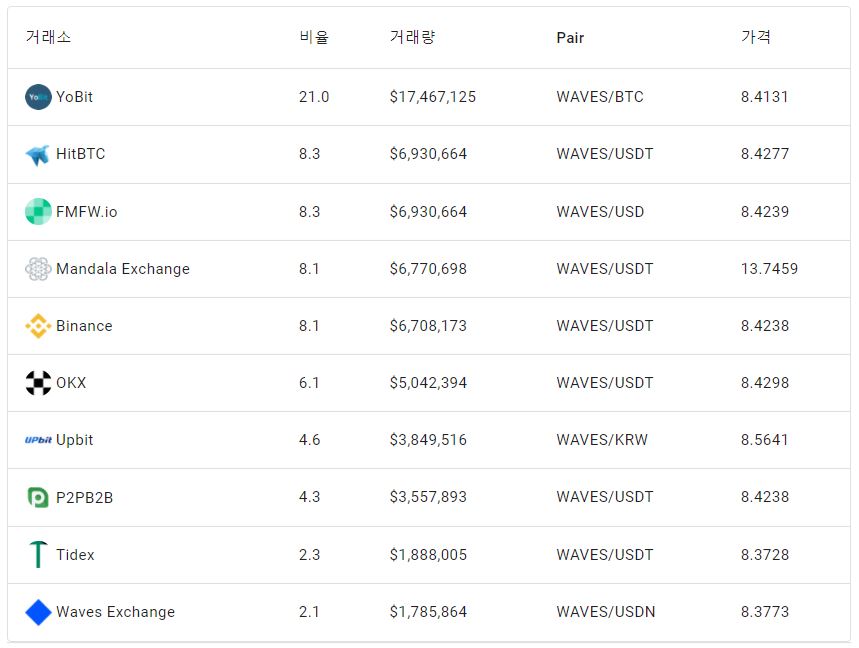Screen dimensions: 859x648
Task: Click the volume $5,042,394
Action: [x=428, y=383]
